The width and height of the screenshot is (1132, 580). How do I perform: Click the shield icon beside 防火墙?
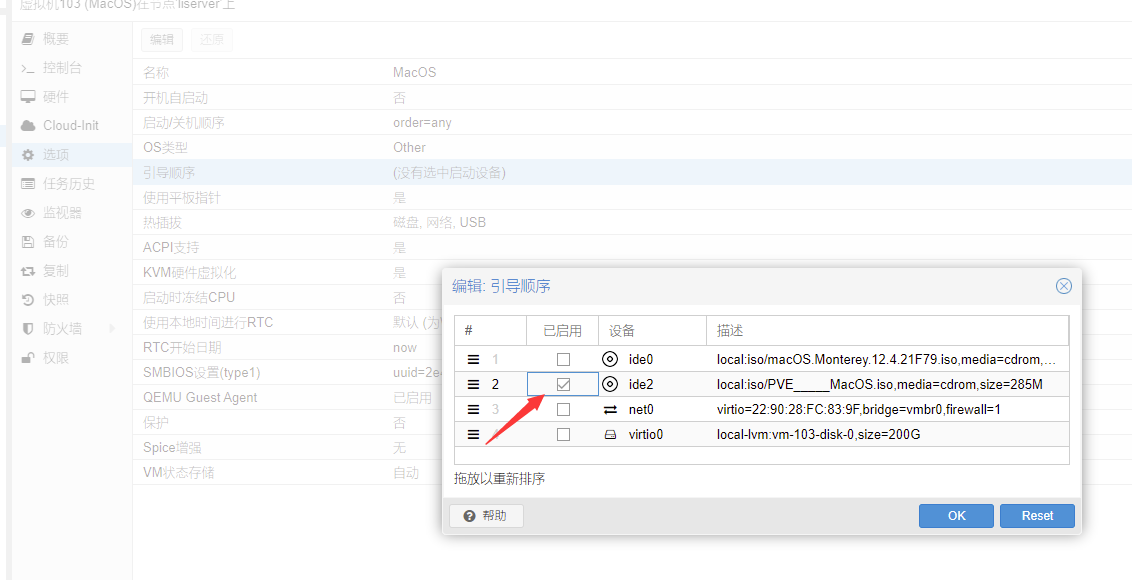pos(28,329)
